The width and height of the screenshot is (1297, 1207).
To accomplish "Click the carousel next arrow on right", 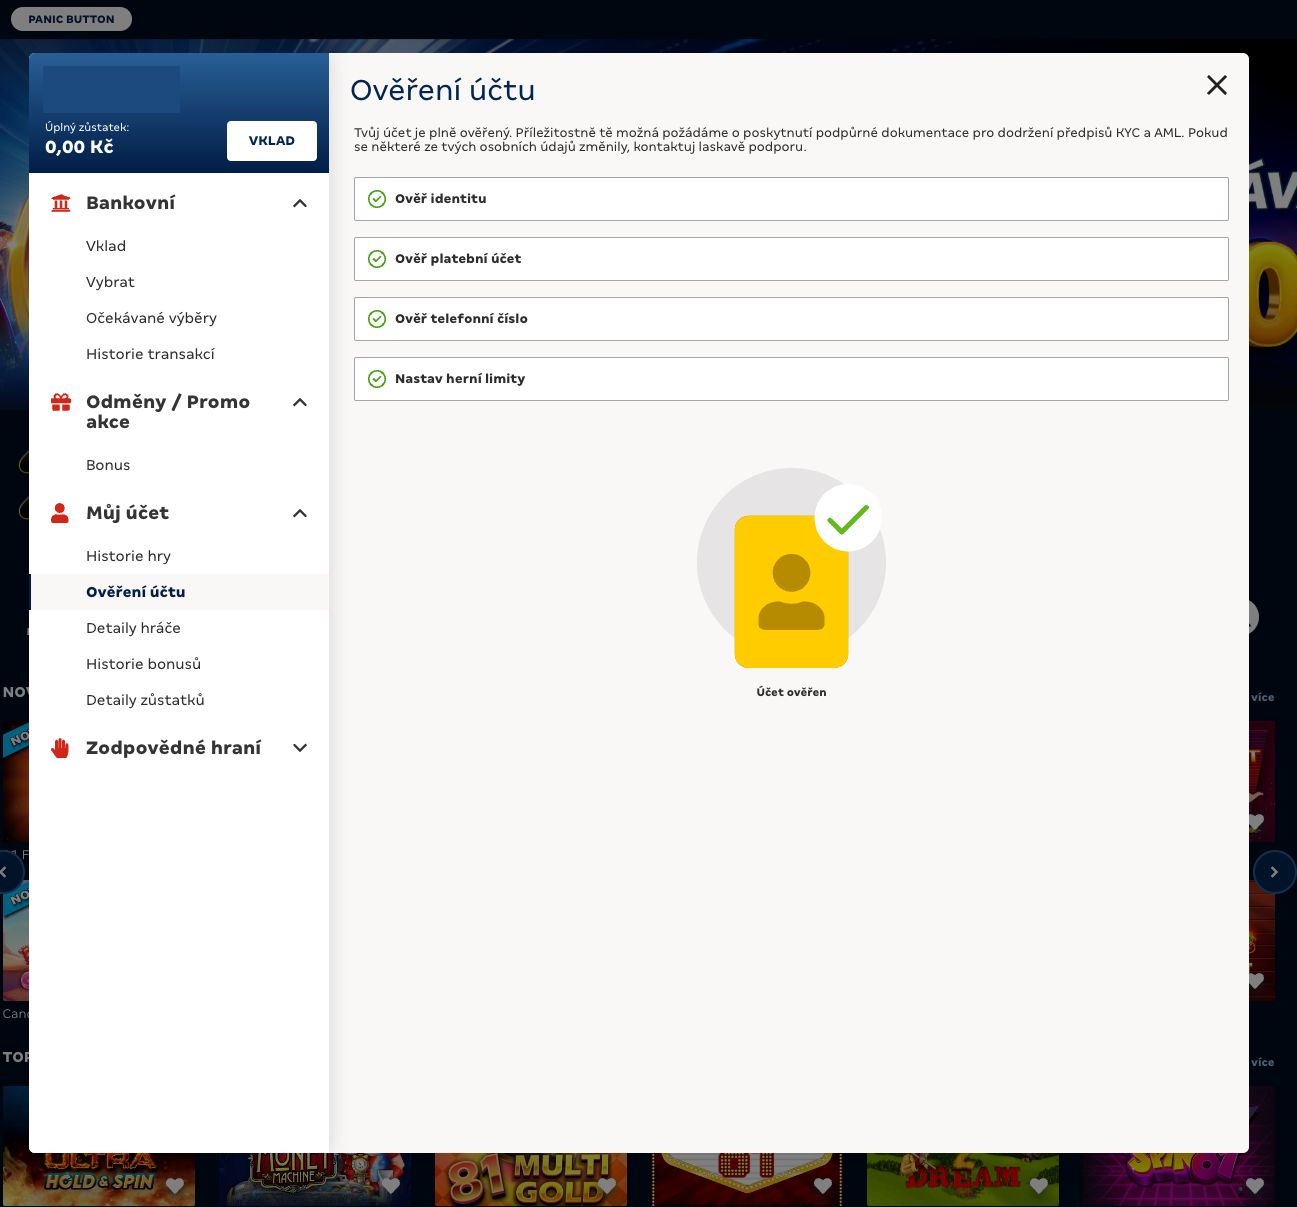I will pos(1274,872).
